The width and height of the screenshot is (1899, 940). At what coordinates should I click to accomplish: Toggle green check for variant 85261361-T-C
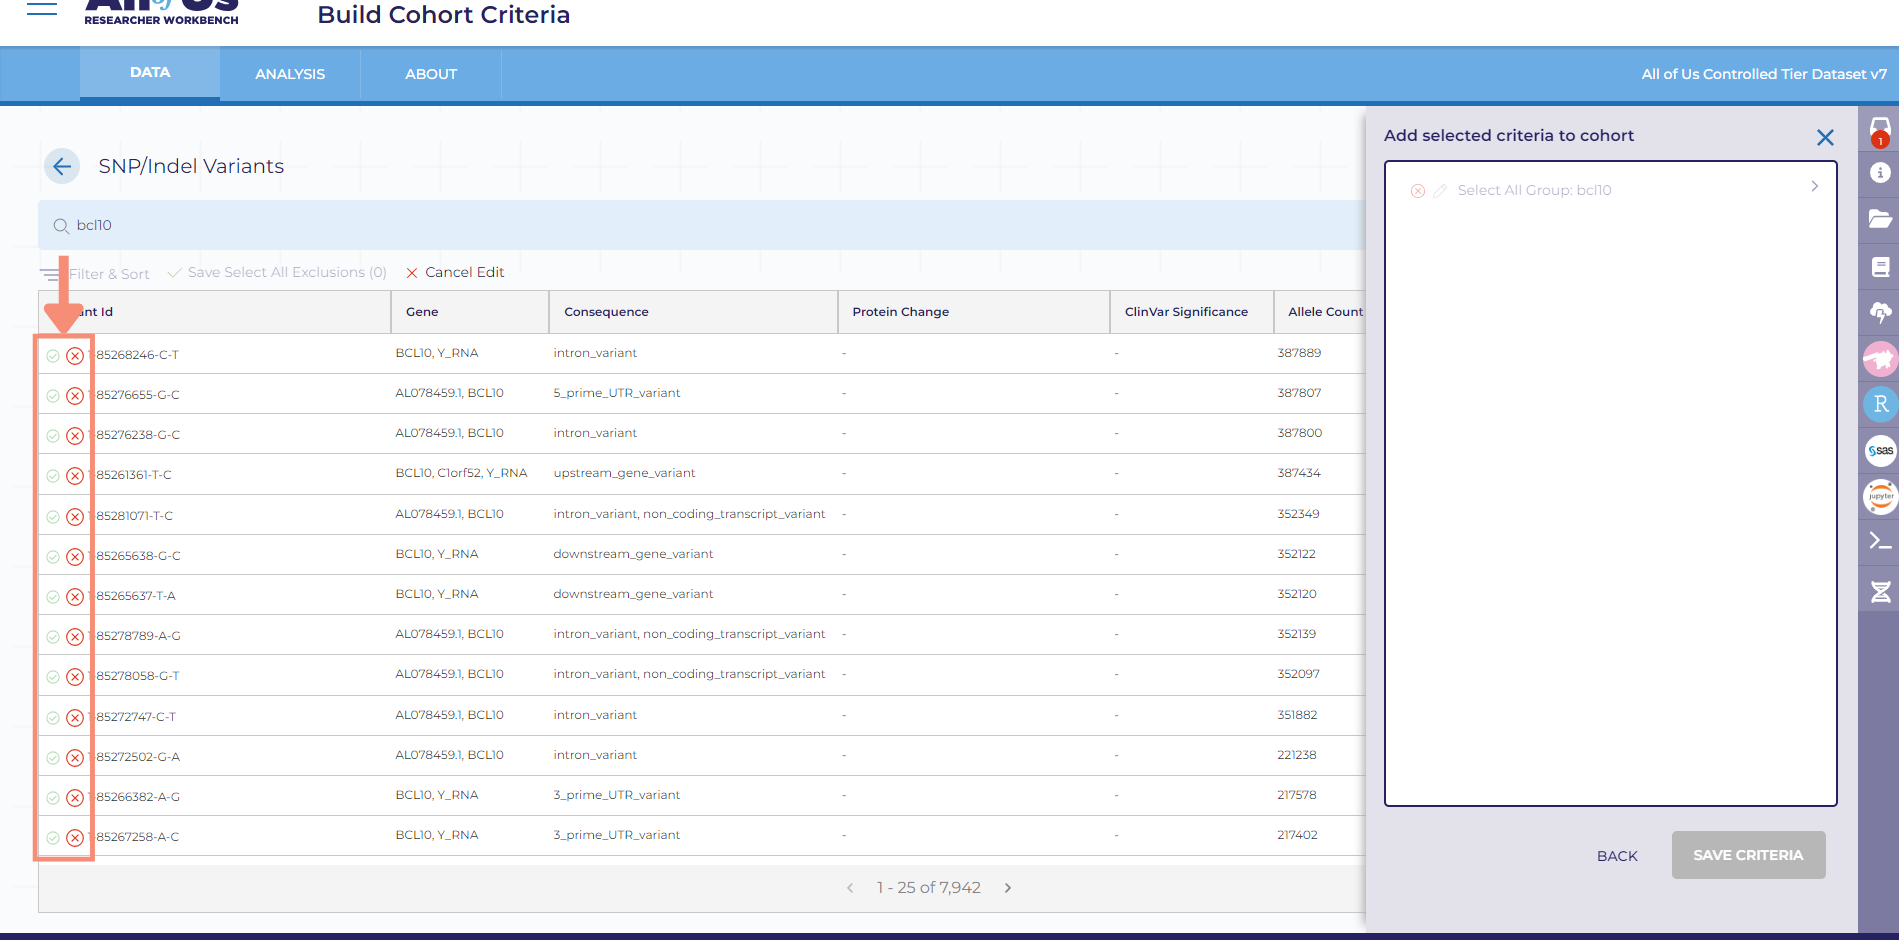point(53,476)
